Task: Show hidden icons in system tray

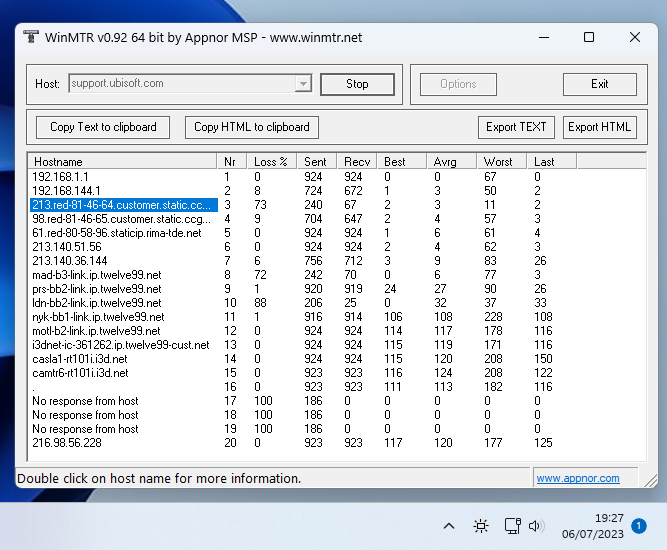Action: pos(449,526)
